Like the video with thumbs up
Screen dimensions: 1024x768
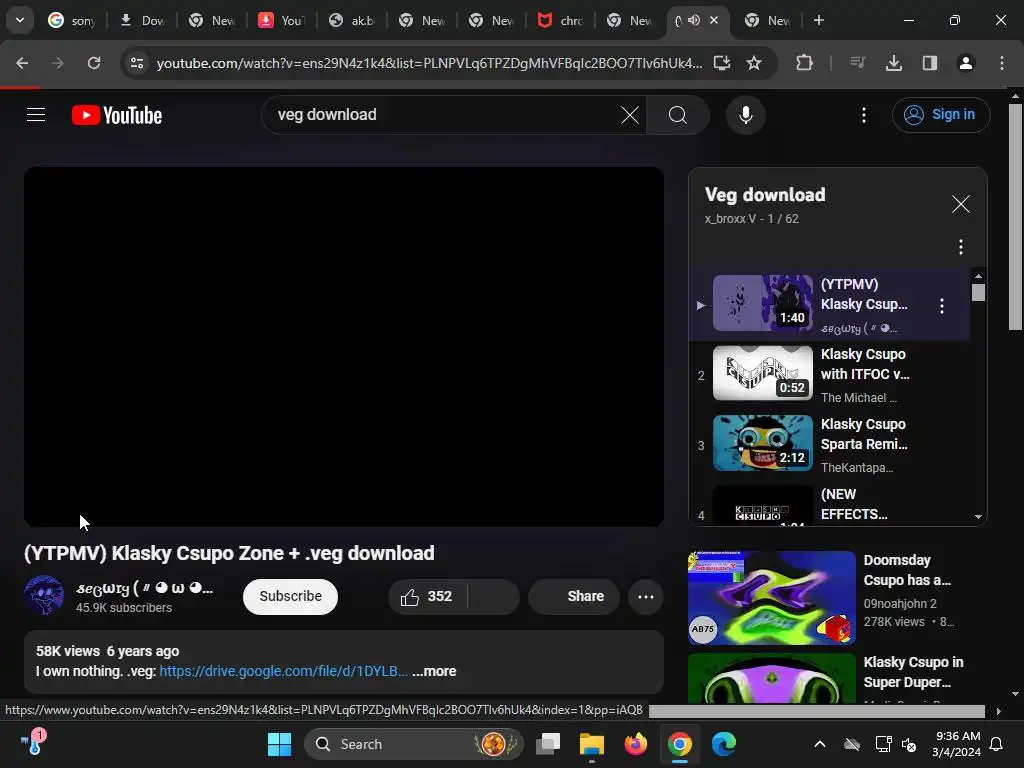click(x=428, y=596)
